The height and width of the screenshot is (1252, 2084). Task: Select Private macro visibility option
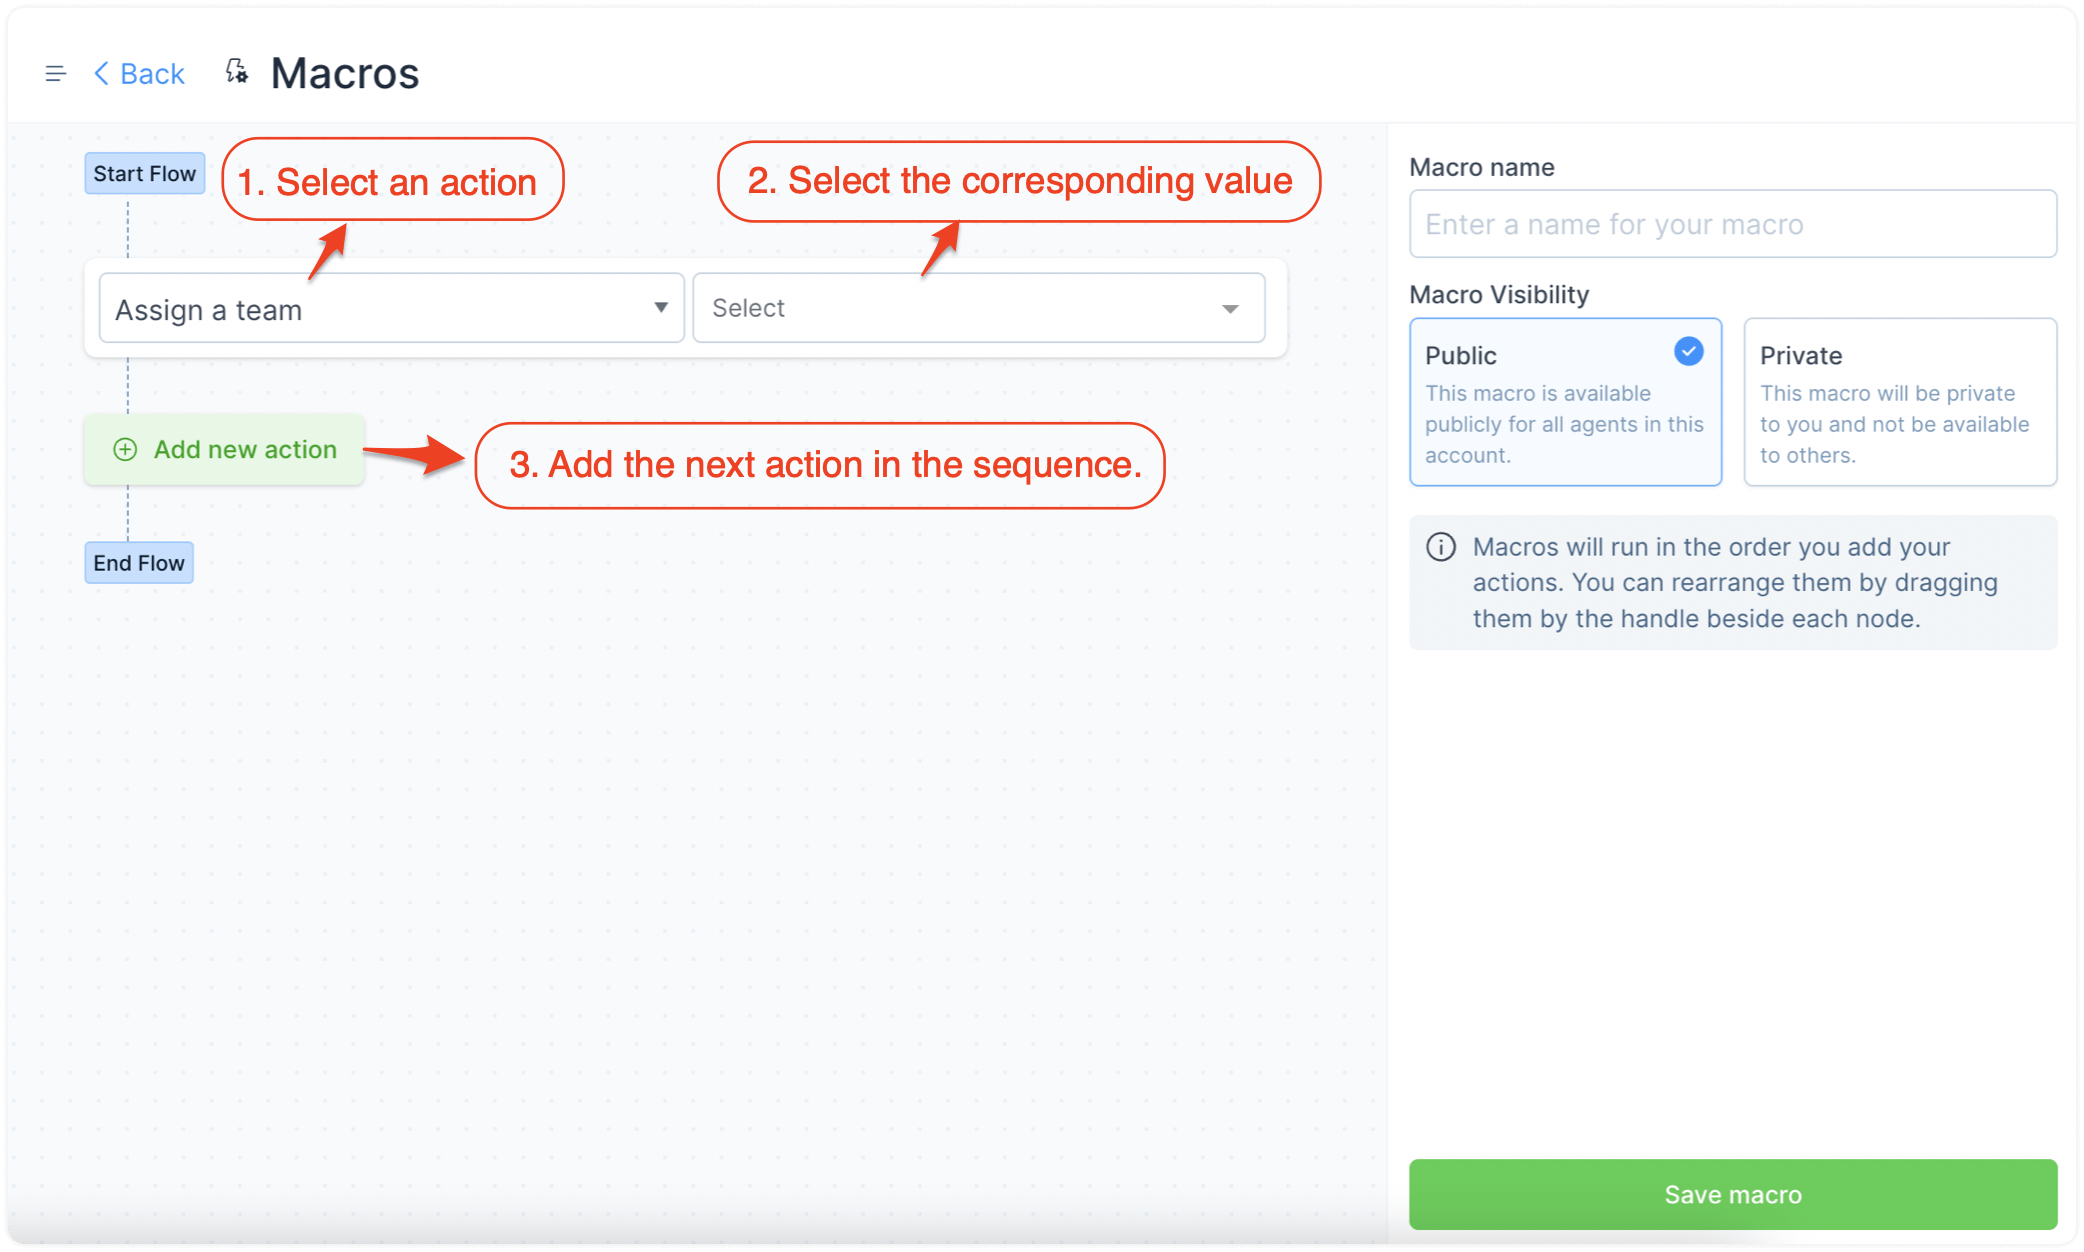(1900, 402)
